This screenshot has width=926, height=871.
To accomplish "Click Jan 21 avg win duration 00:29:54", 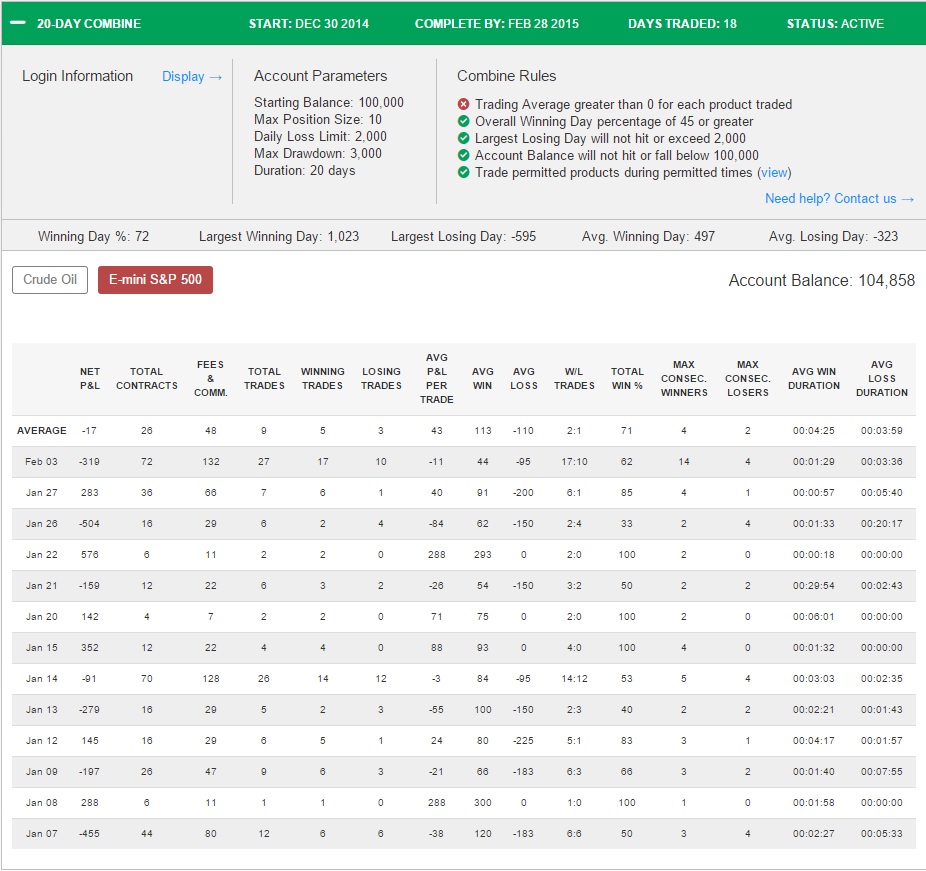I will coord(814,586).
